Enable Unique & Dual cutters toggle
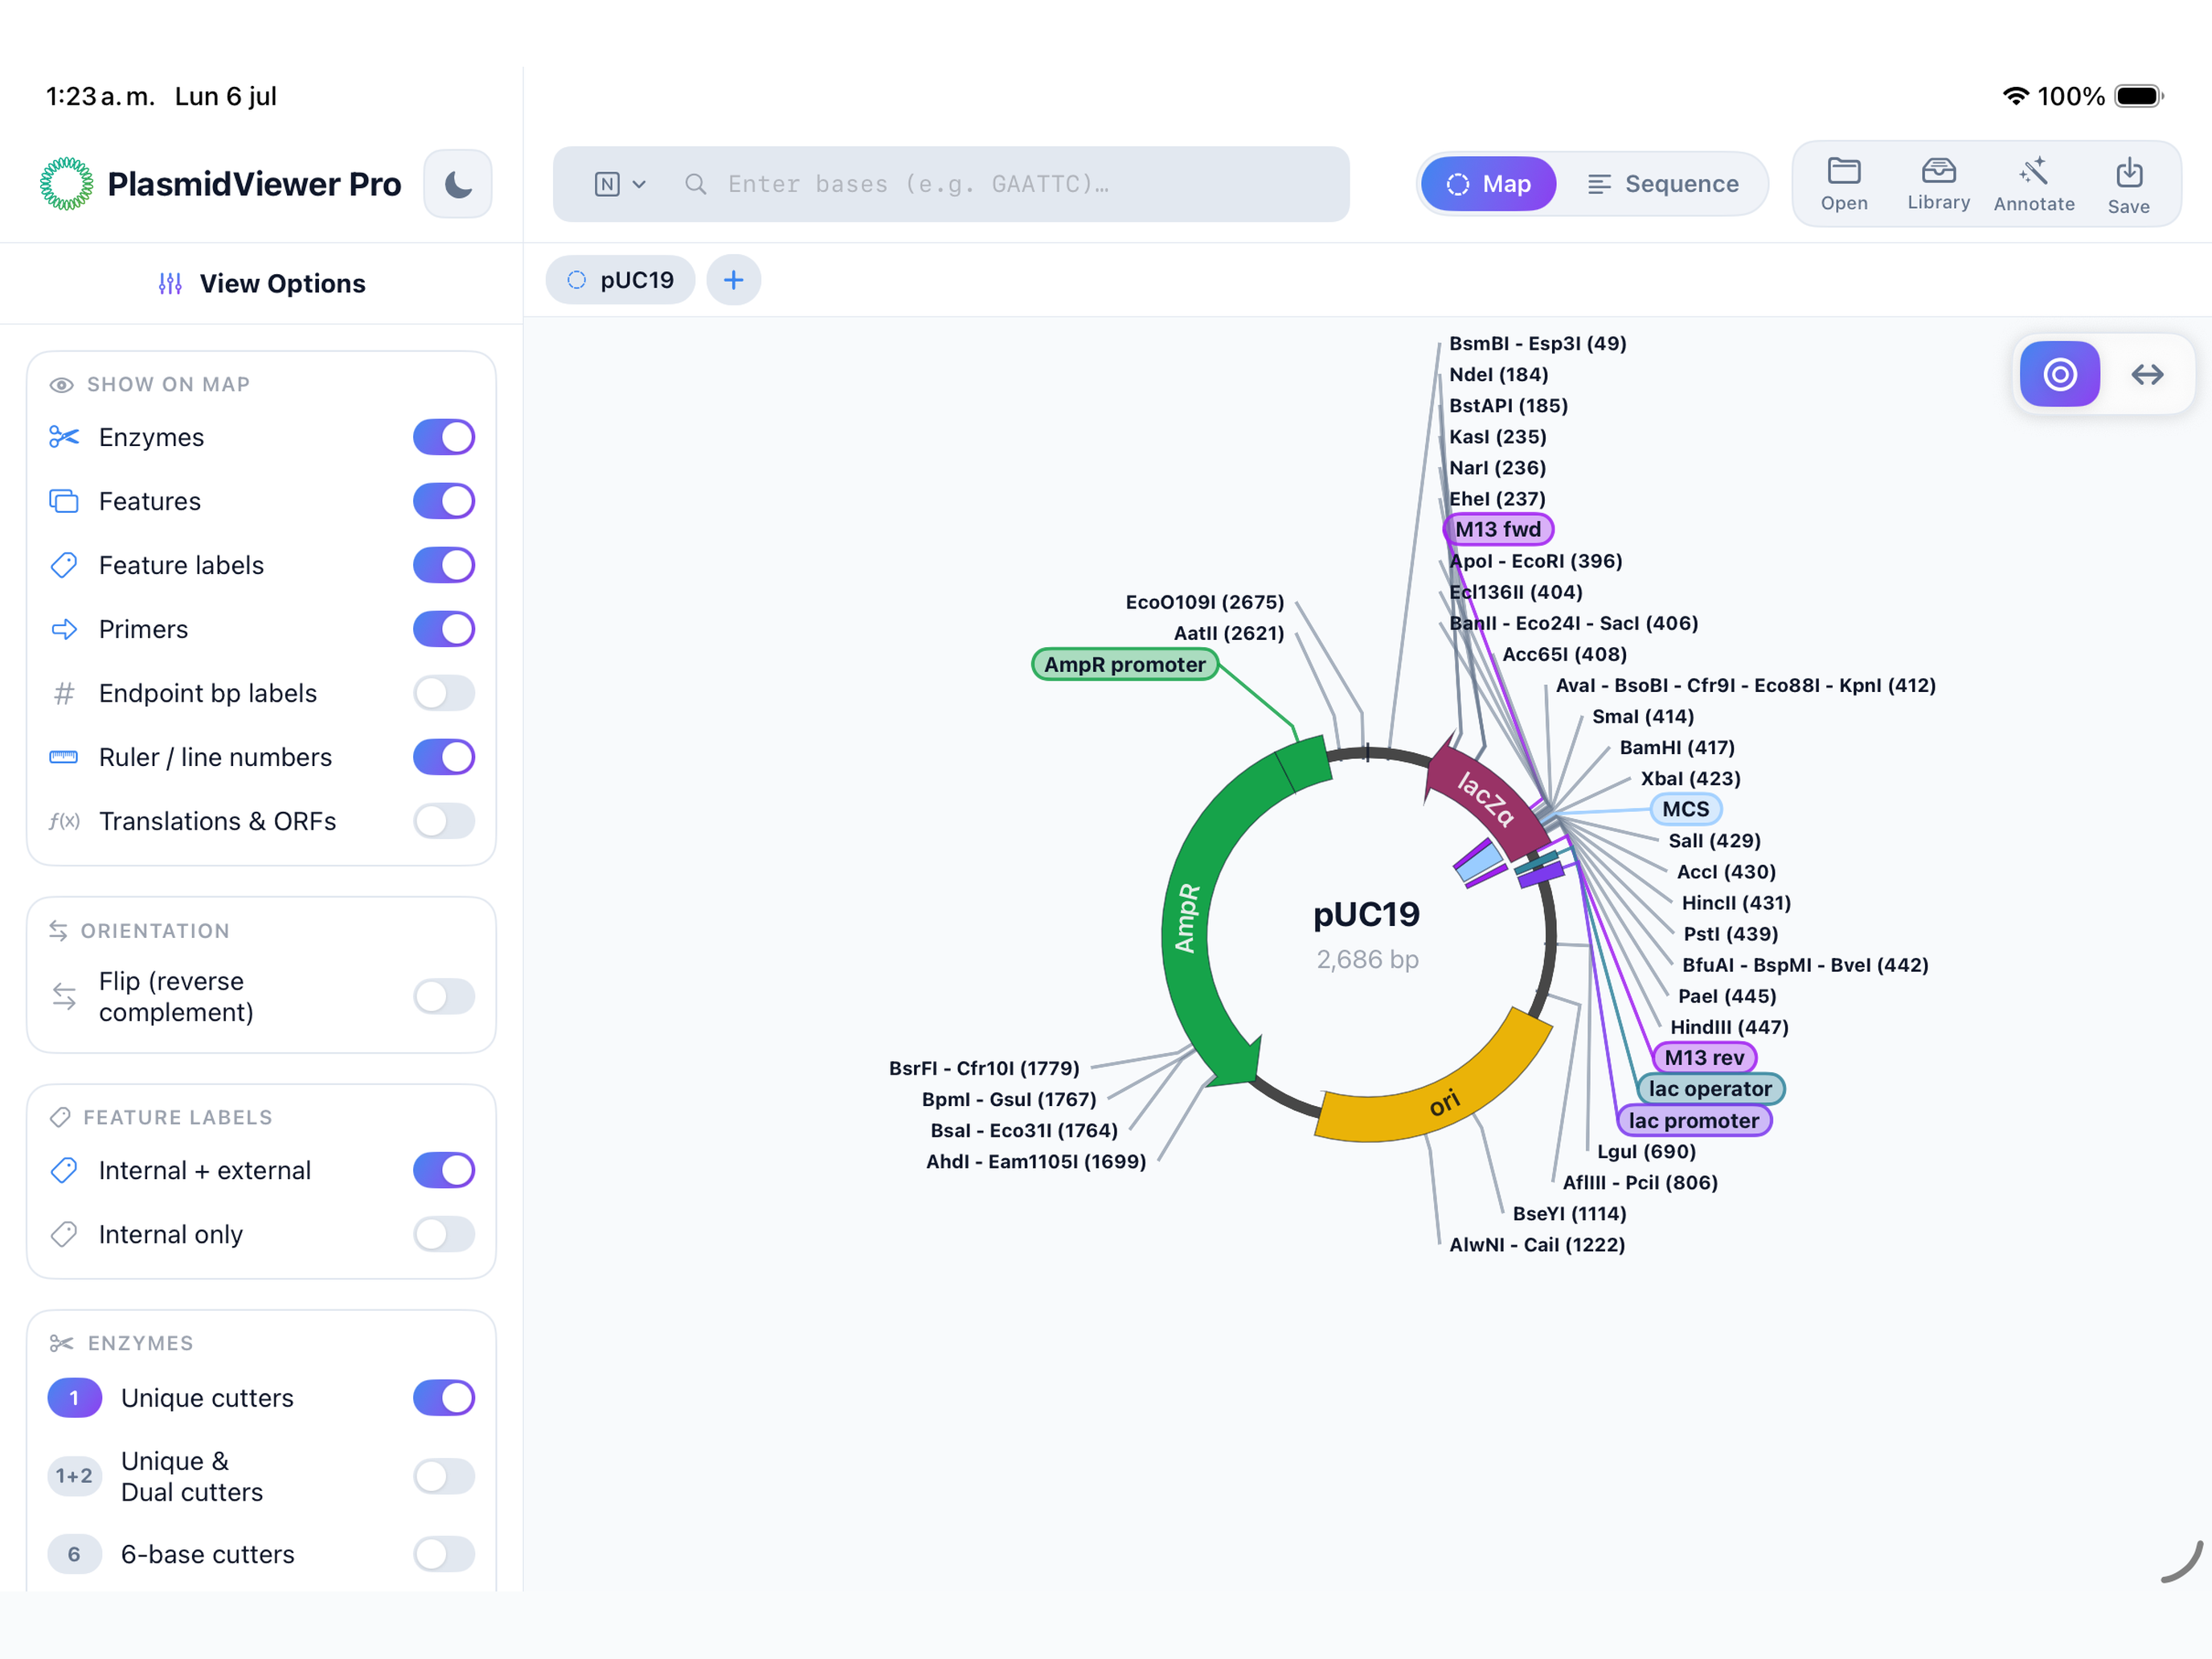 pos(444,1476)
